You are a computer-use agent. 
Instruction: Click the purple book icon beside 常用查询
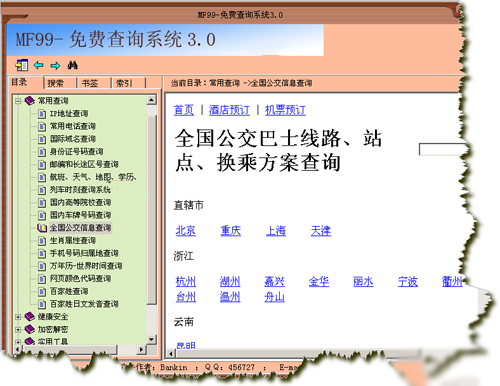[30, 100]
